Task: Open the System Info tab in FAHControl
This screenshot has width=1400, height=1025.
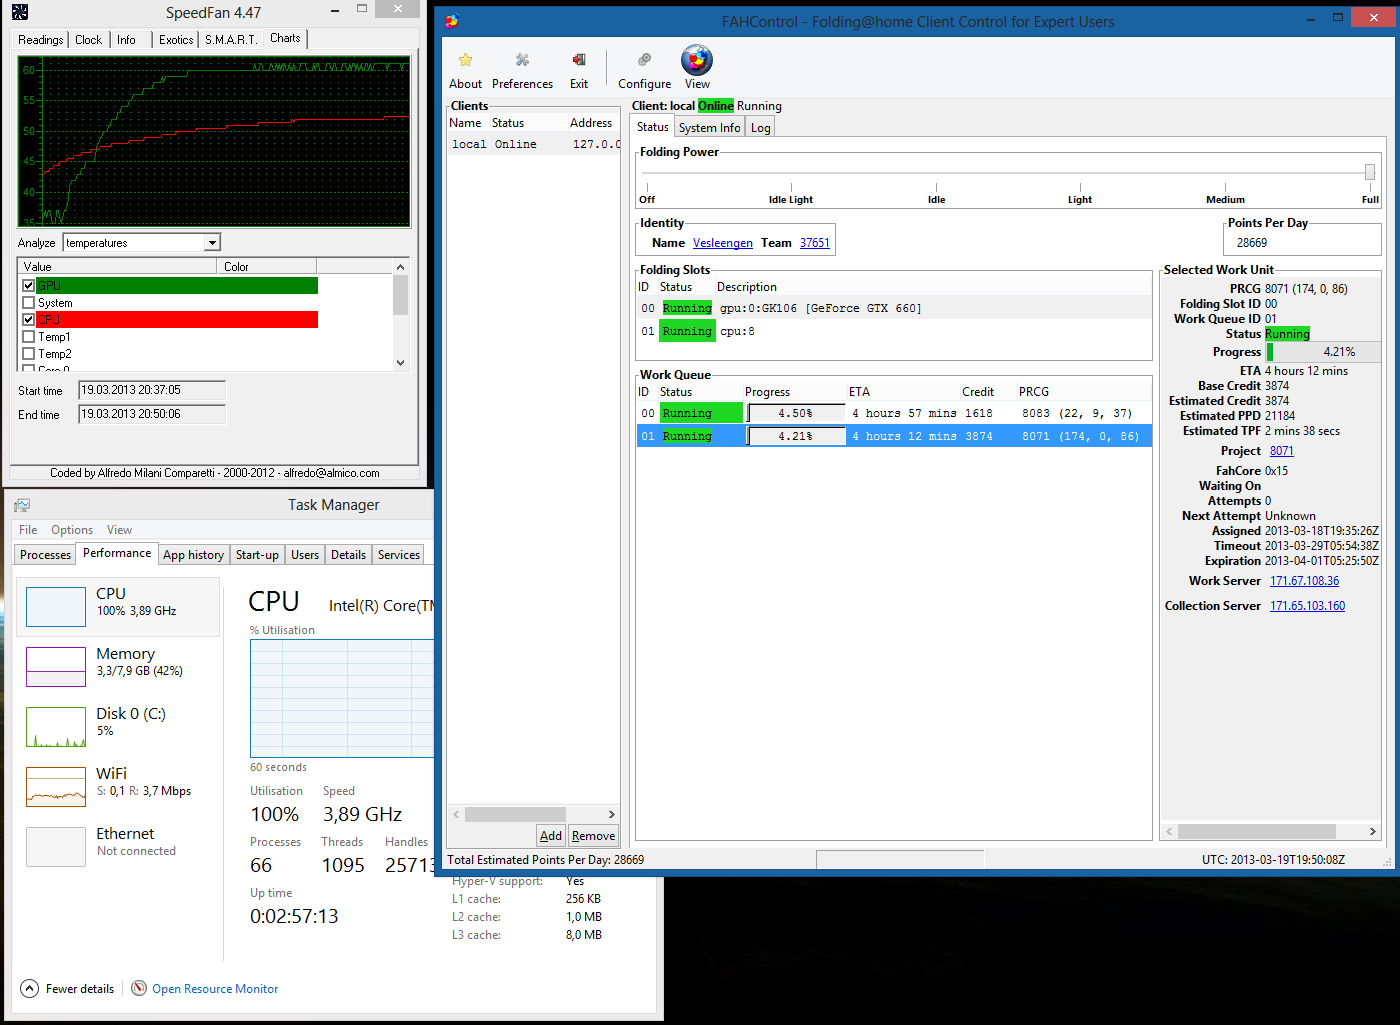Action: click(x=709, y=128)
